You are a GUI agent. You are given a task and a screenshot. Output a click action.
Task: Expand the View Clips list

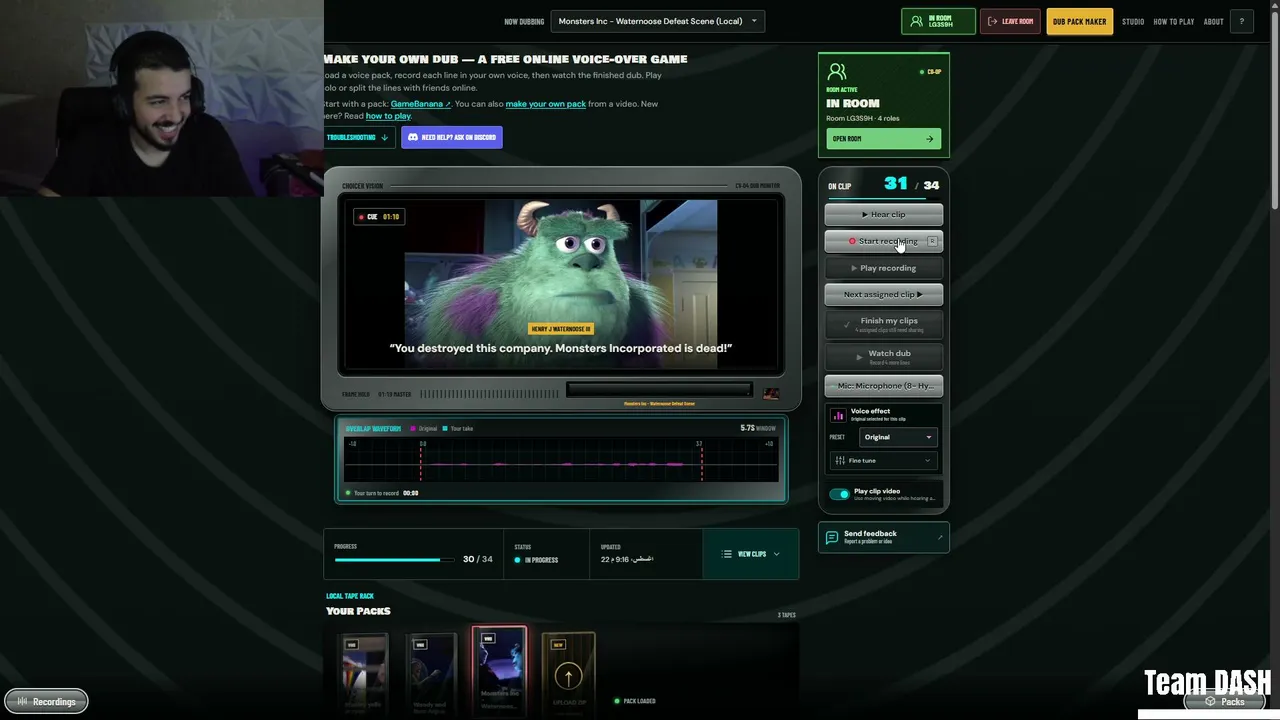pos(751,554)
